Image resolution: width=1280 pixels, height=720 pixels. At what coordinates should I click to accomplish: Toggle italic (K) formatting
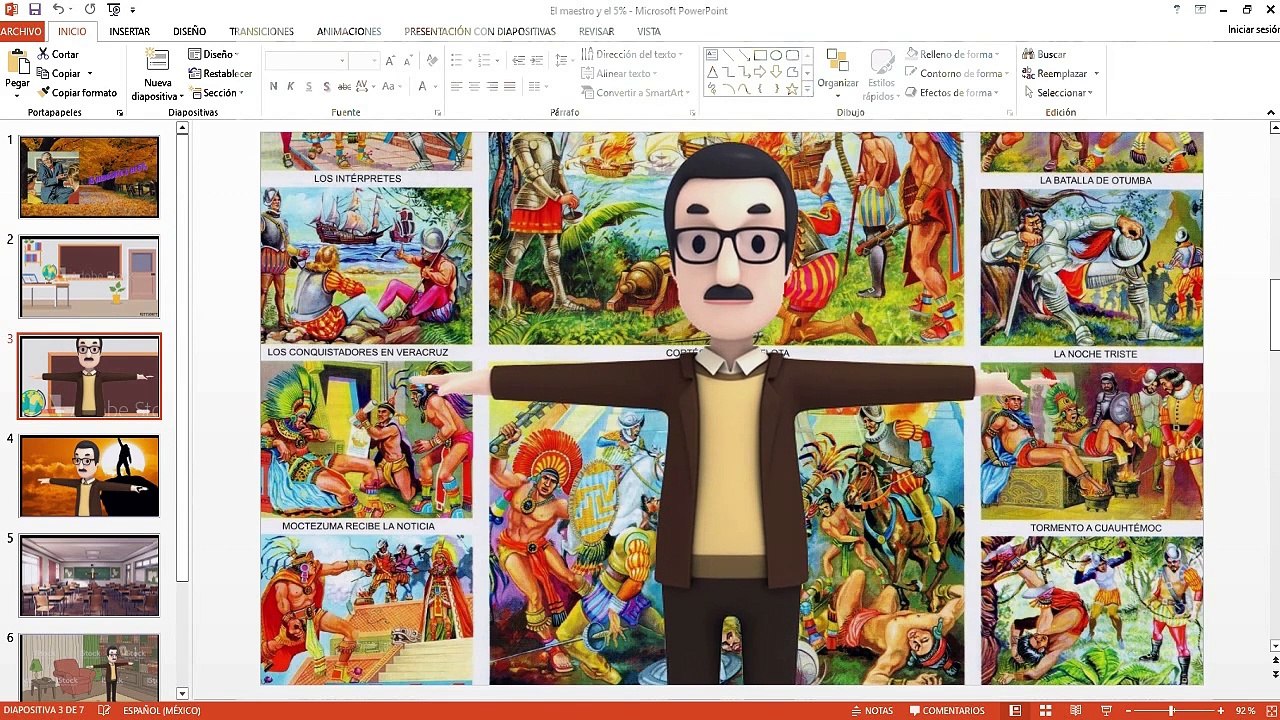click(x=291, y=86)
